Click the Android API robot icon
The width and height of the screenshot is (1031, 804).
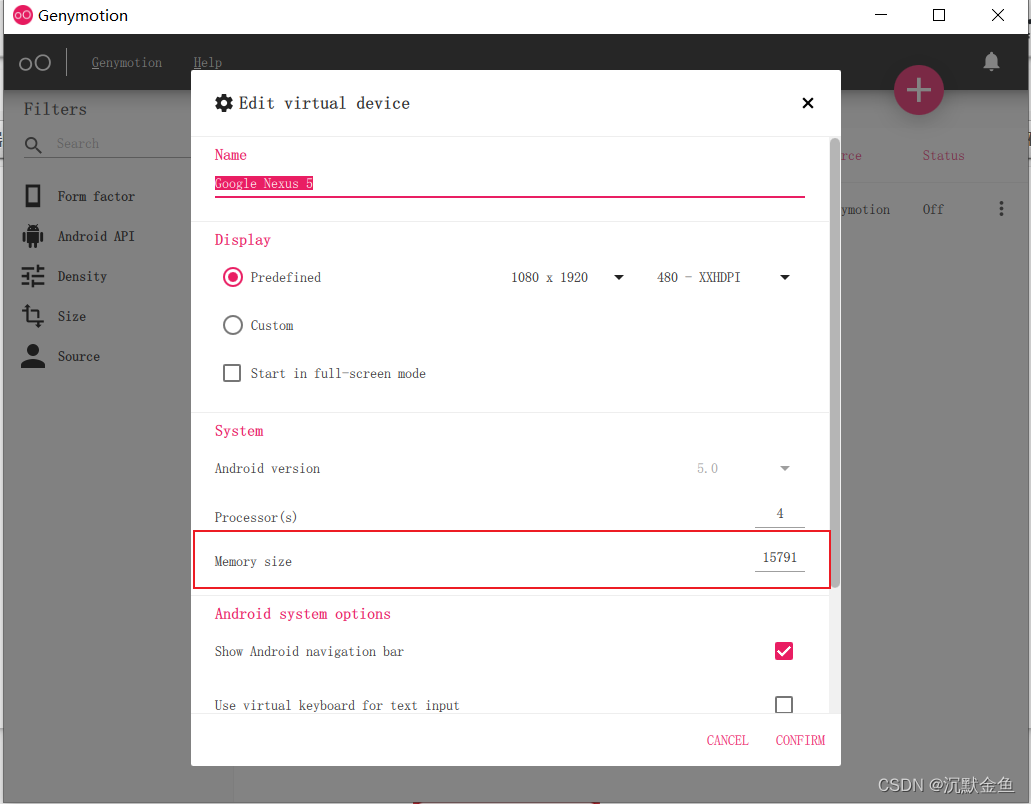point(33,236)
